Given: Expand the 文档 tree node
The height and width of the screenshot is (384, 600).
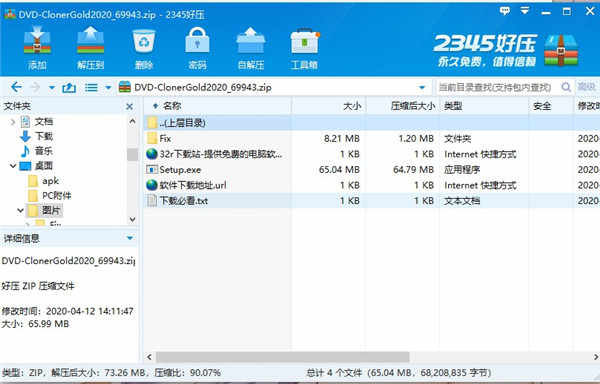Looking at the screenshot, I should (x=13, y=122).
